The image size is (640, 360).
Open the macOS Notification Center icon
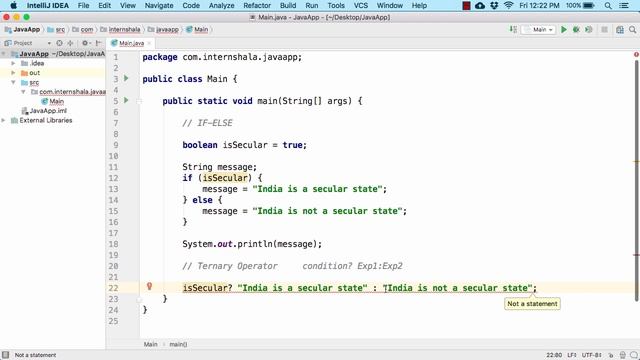coord(624,5)
